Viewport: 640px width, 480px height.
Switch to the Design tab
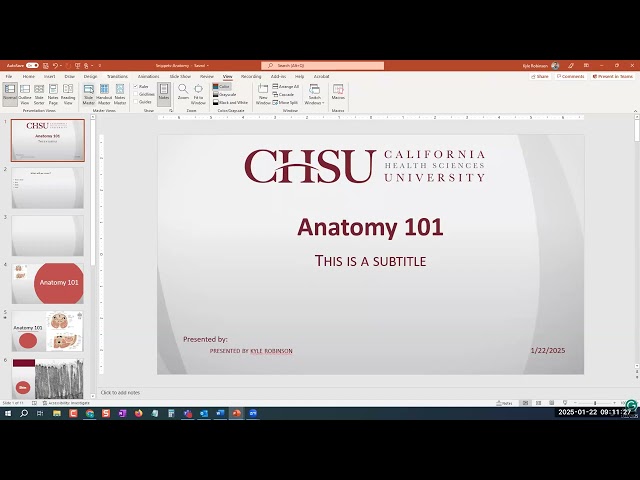click(91, 76)
